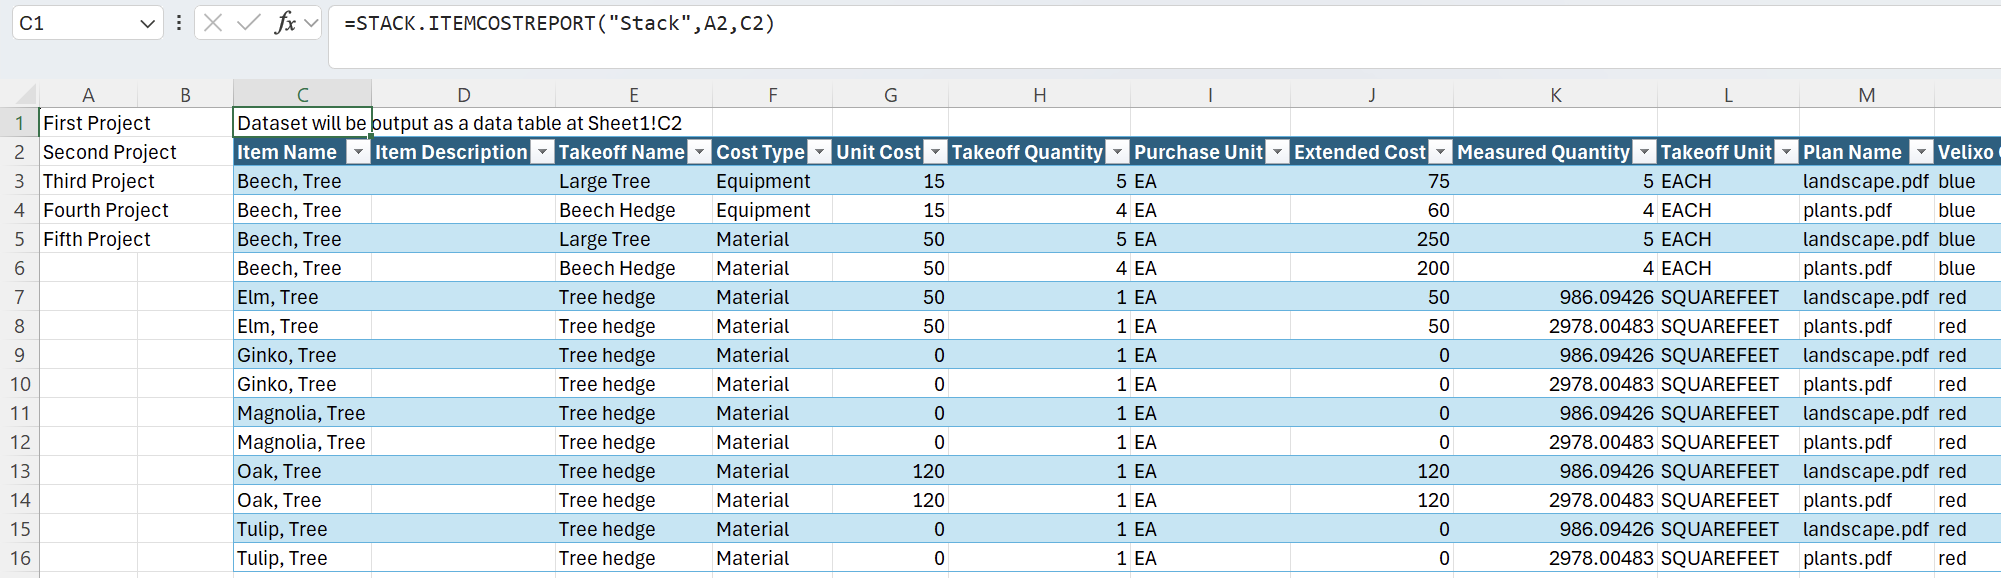Open the Insert Function fx button

click(285, 23)
